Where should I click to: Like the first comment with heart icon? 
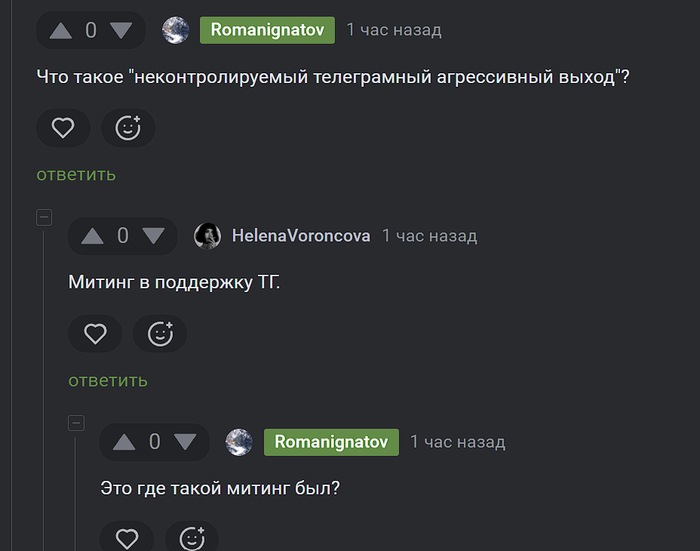[x=63, y=128]
